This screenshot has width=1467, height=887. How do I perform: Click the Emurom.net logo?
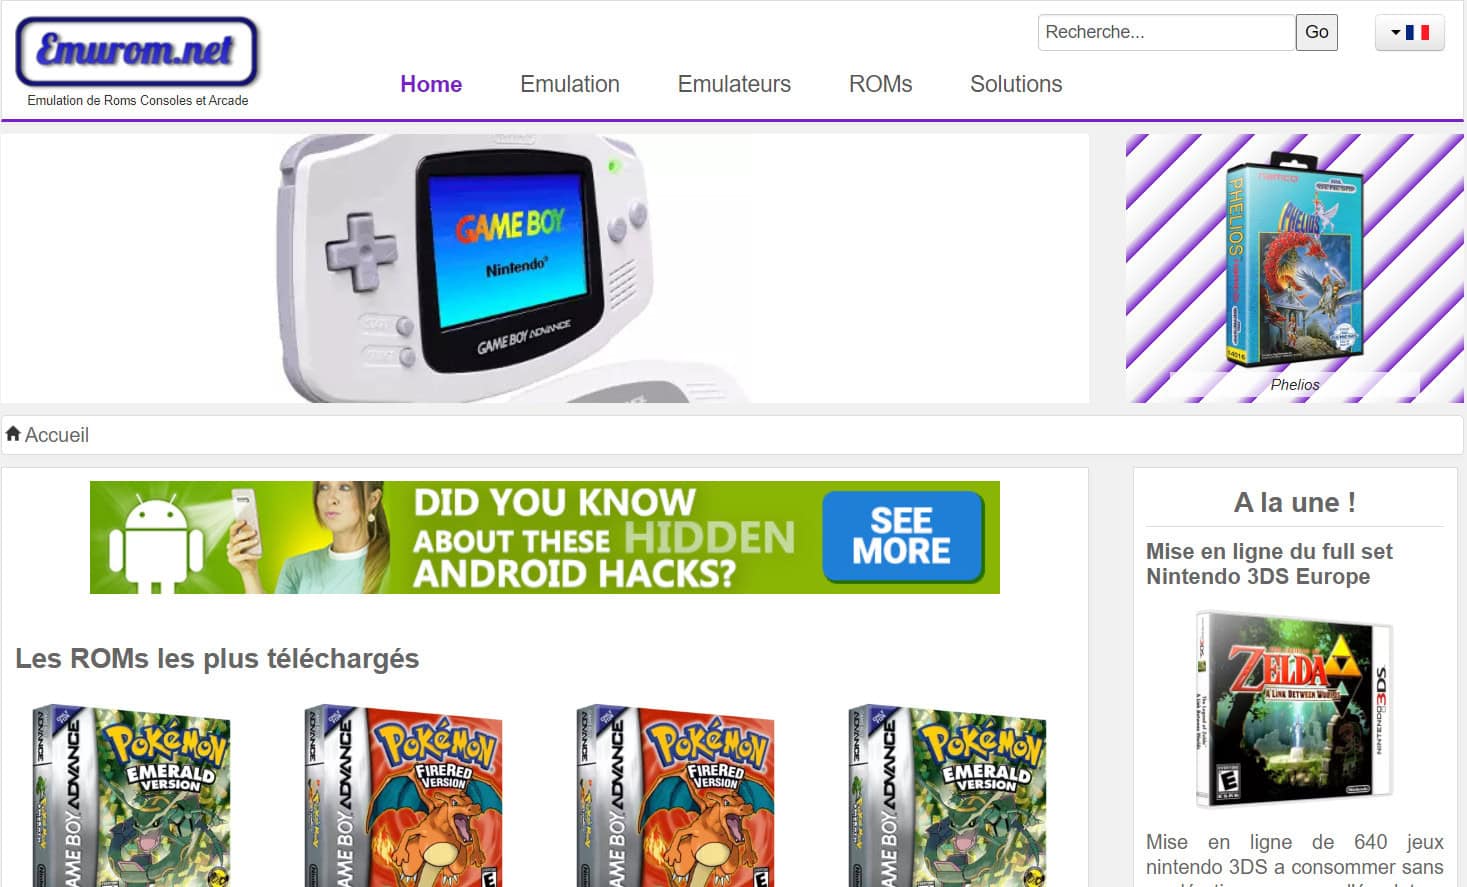137,51
